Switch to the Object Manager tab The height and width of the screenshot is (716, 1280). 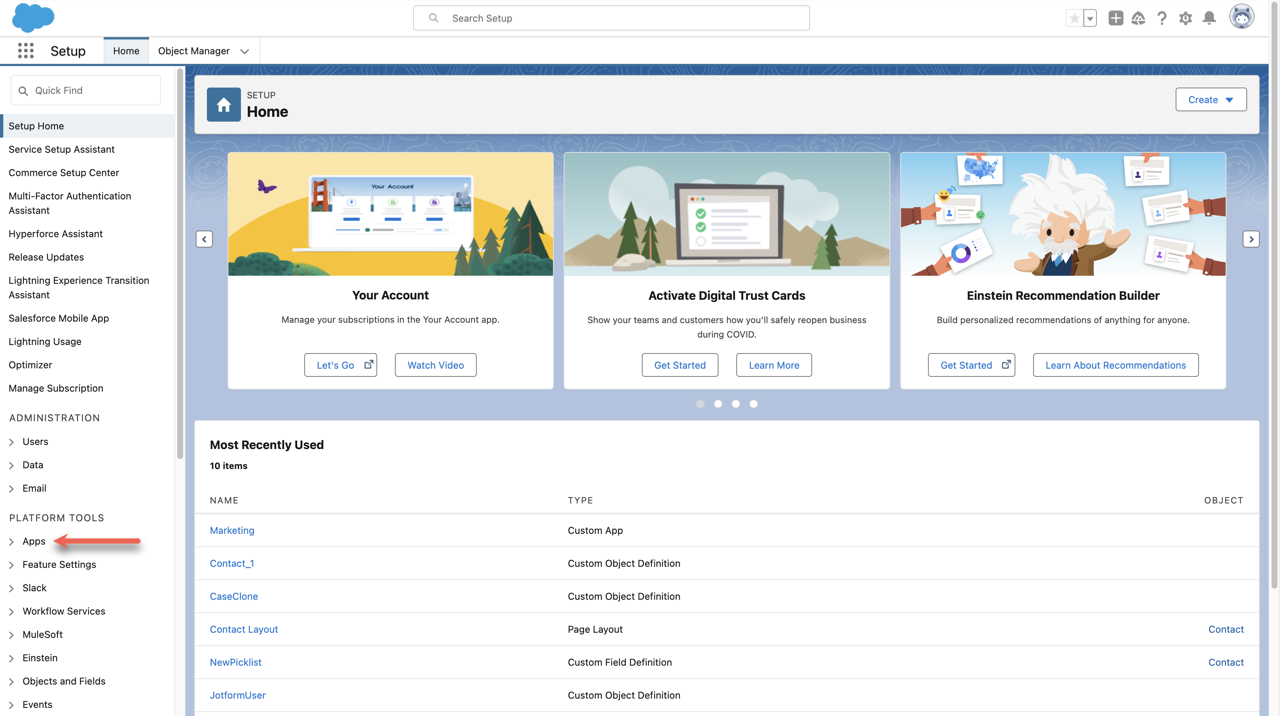tap(193, 51)
